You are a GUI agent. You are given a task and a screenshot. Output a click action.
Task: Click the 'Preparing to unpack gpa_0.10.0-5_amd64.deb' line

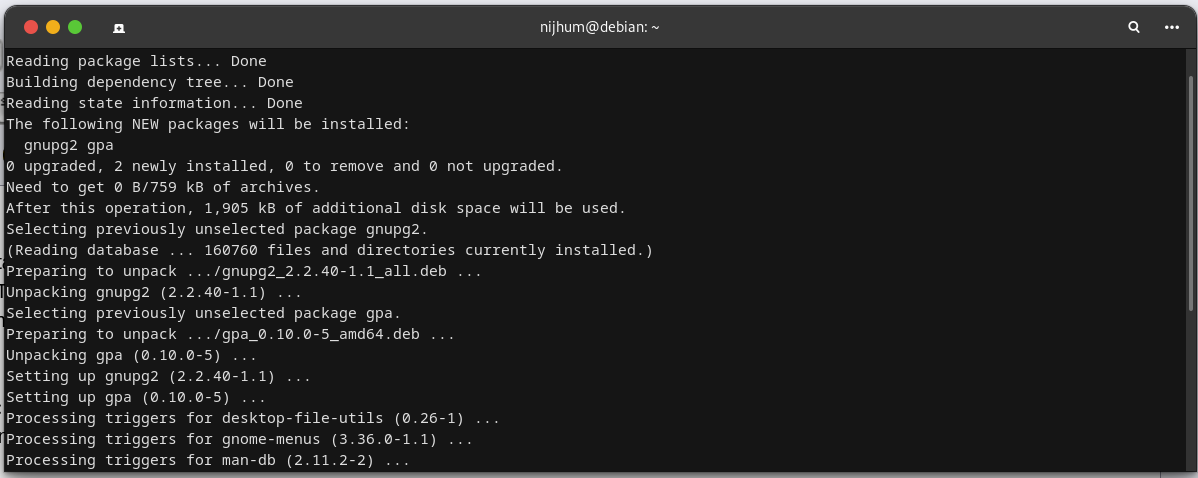point(230,334)
